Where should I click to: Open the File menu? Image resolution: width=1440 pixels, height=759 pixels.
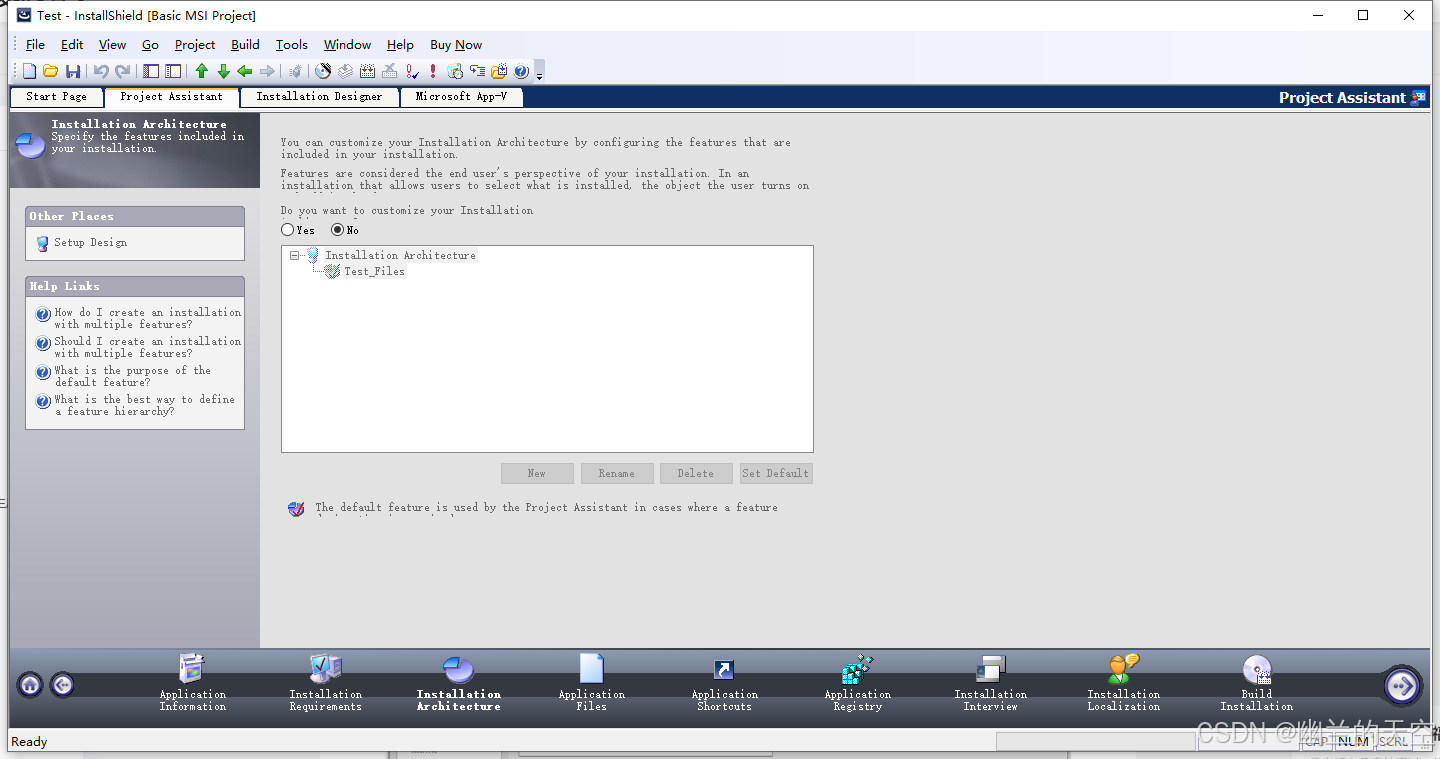point(35,45)
